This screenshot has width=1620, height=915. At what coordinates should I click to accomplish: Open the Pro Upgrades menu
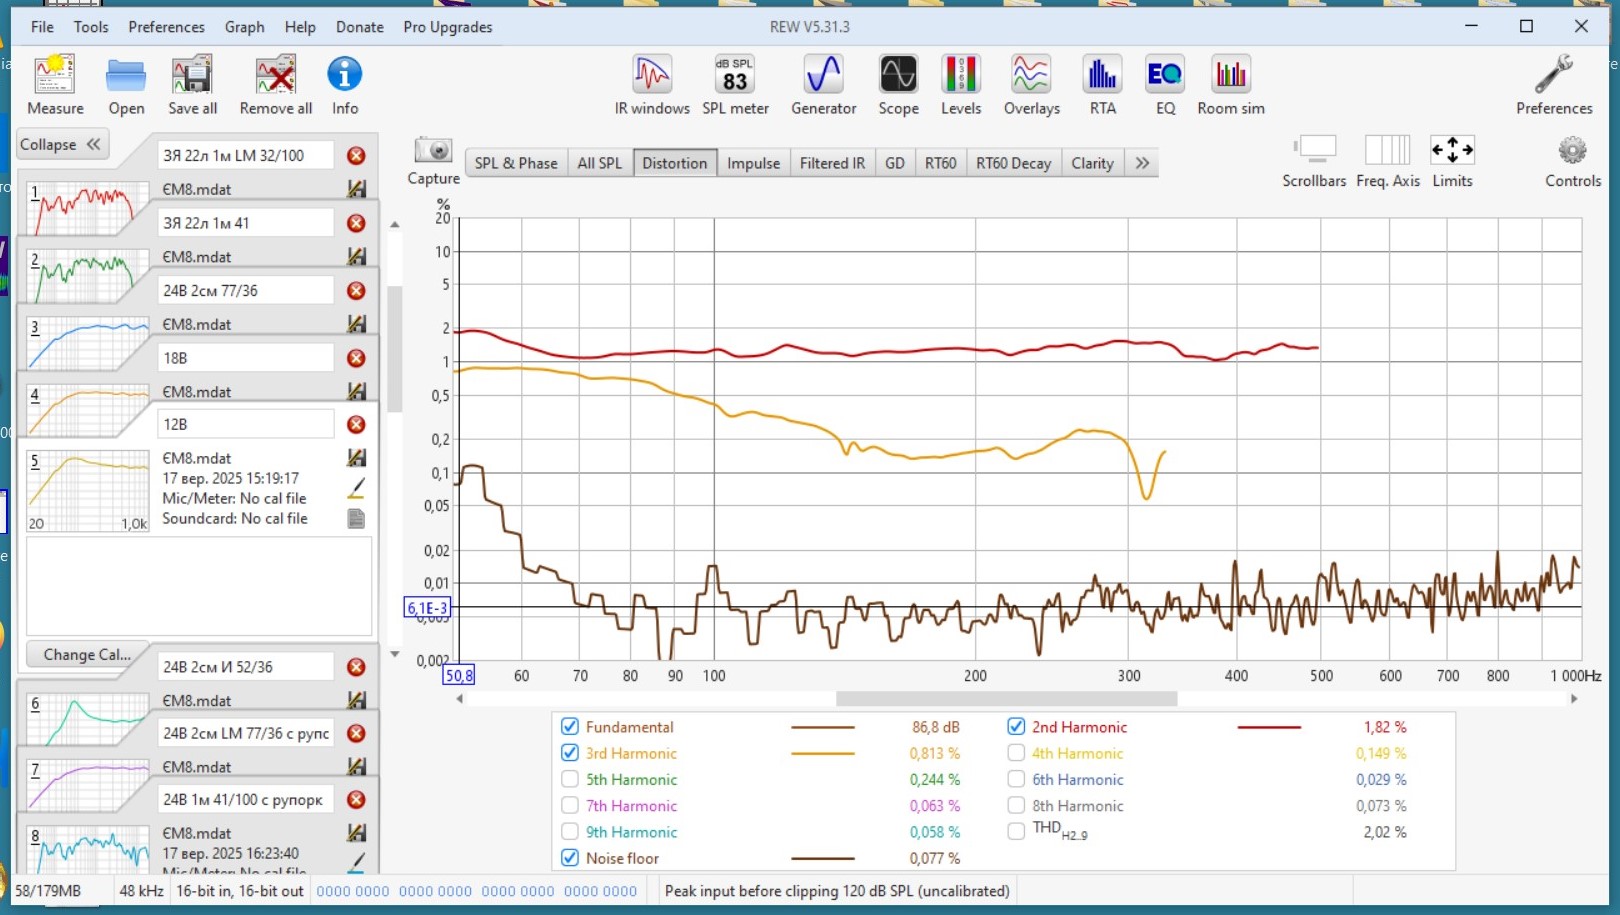(448, 27)
